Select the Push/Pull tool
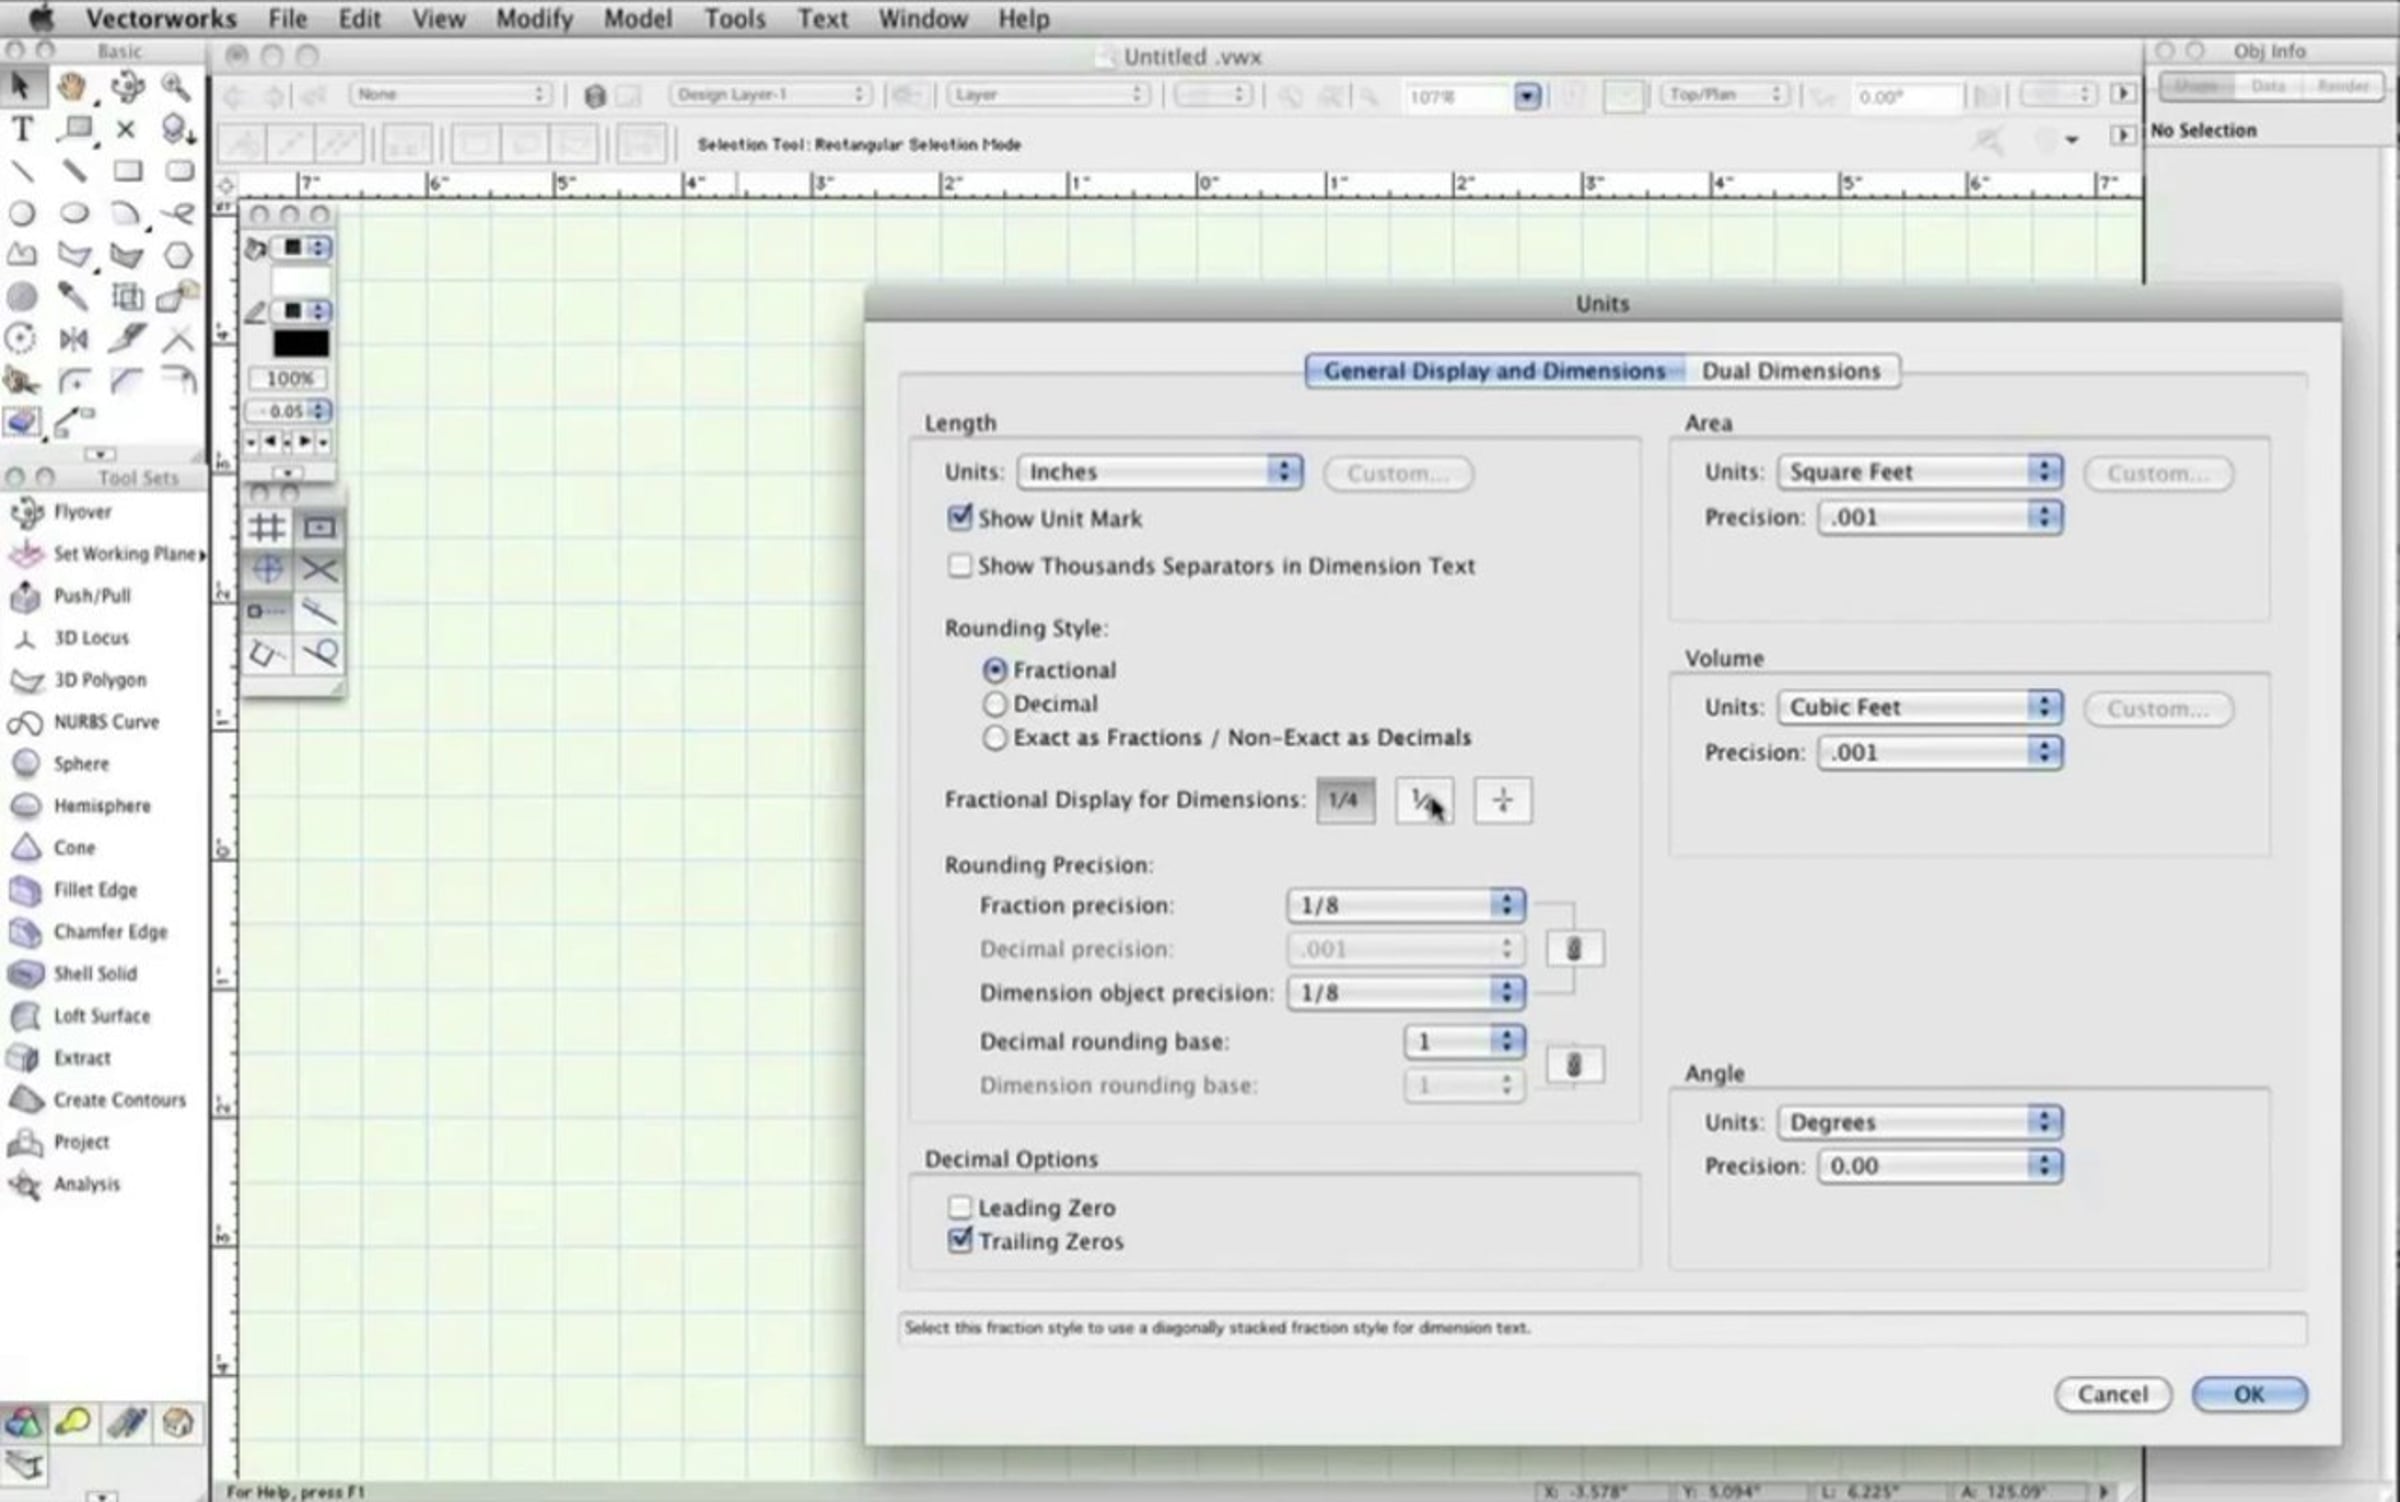This screenshot has width=2400, height=1502. pyautogui.click(x=91, y=596)
